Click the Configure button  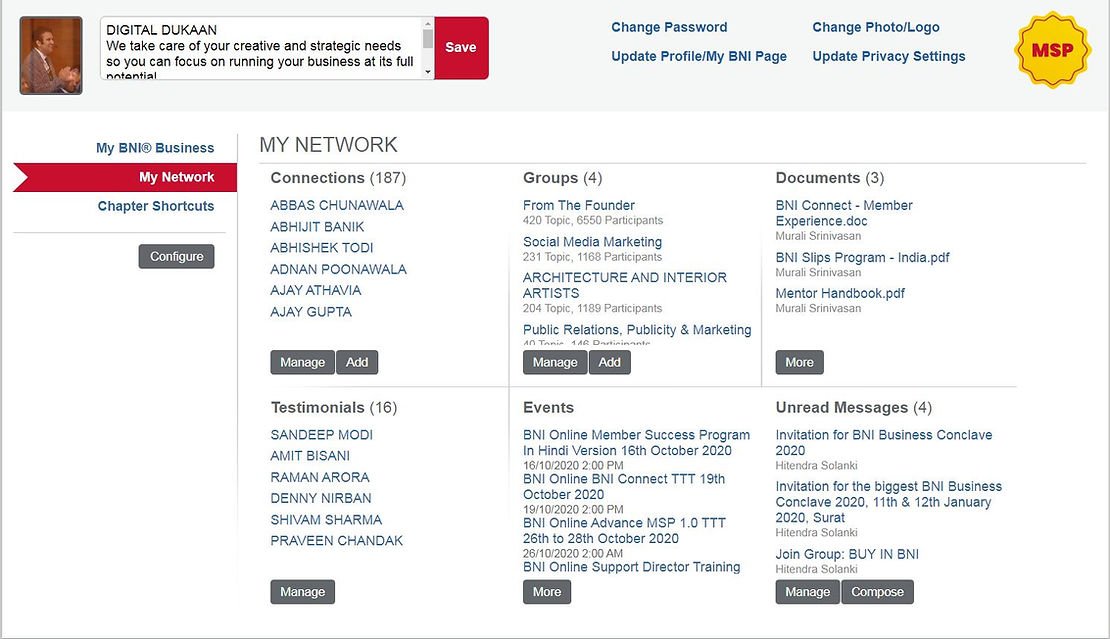pos(176,257)
